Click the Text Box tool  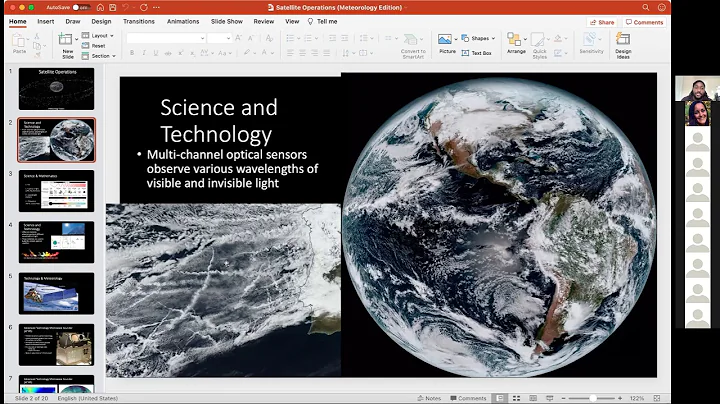coord(476,53)
